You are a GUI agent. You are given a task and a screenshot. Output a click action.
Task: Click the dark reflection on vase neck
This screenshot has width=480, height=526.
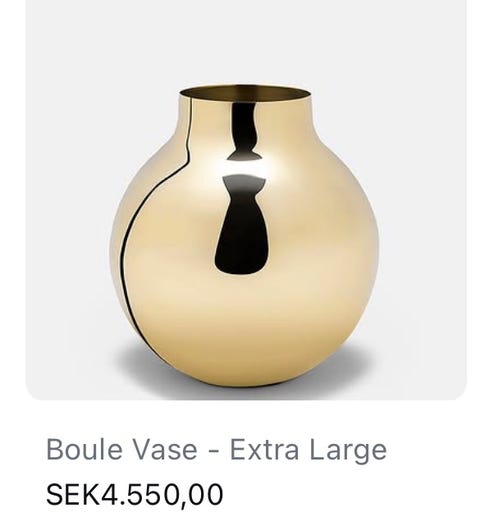[x=244, y=131]
